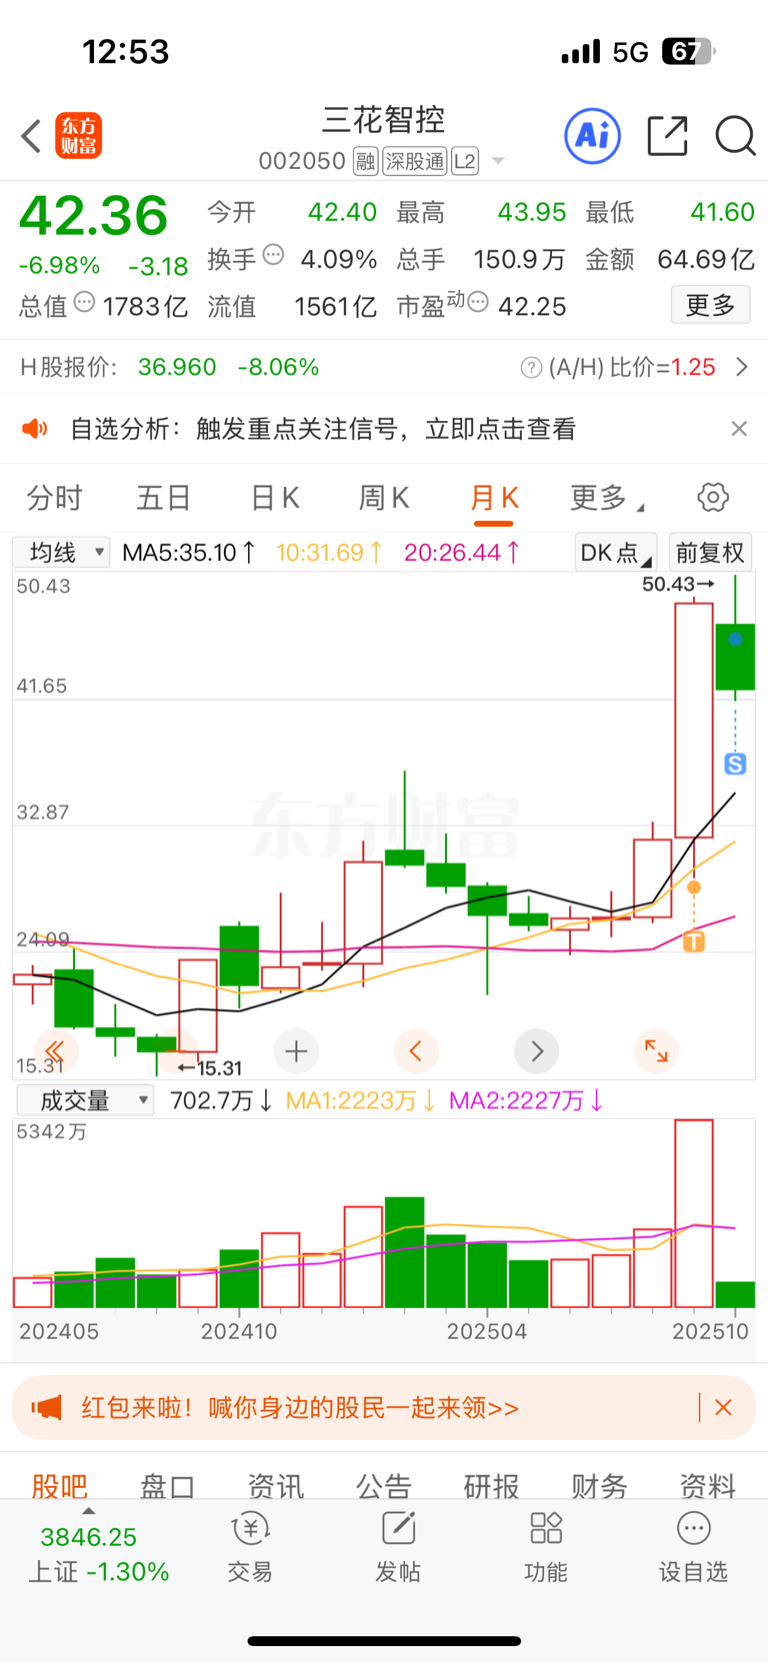
Task: Open the search magnifier icon
Action: click(x=735, y=136)
